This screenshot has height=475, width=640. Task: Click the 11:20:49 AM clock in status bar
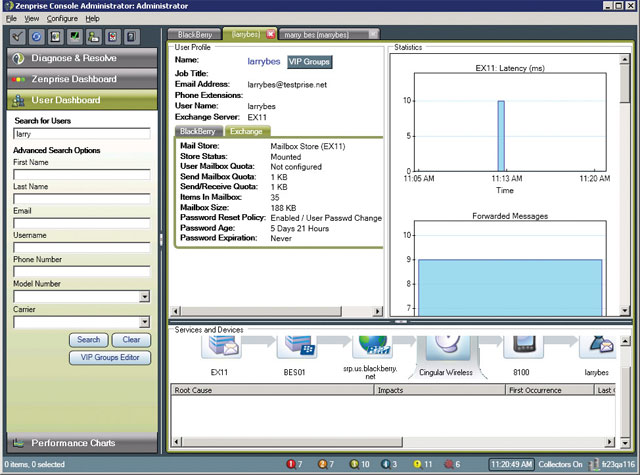(511, 464)
